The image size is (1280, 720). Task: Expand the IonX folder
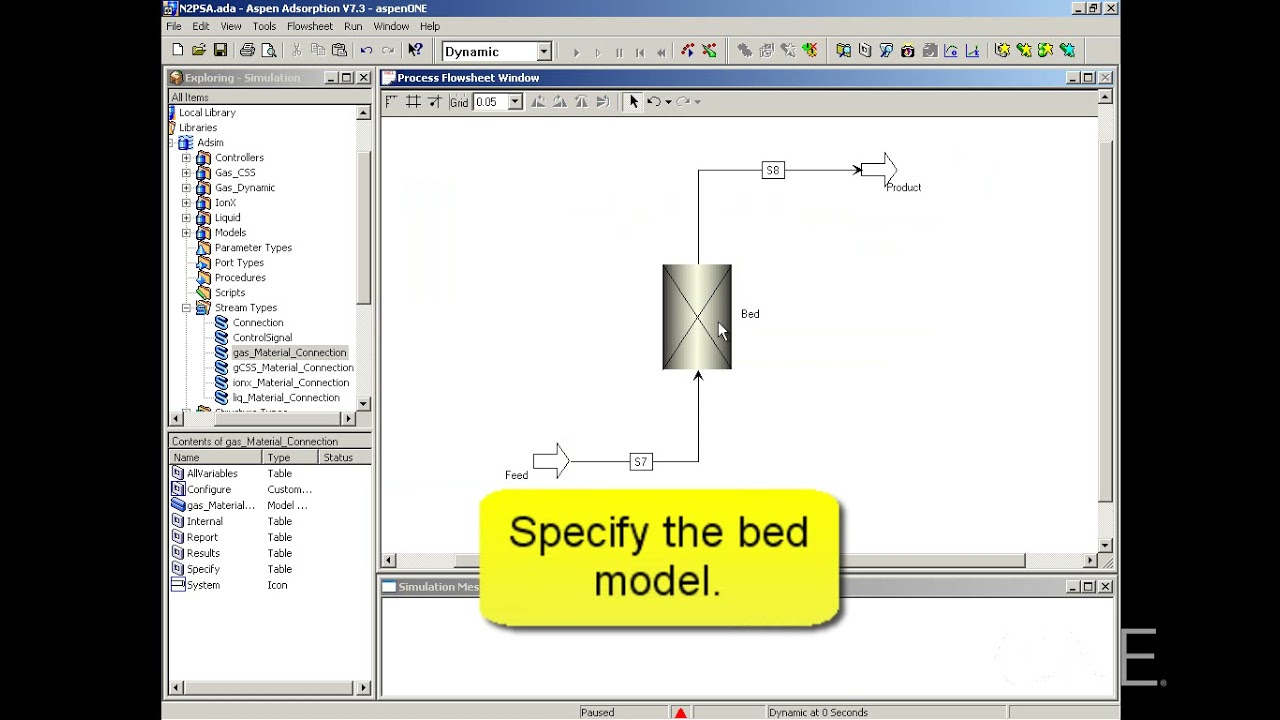(186, 203)
